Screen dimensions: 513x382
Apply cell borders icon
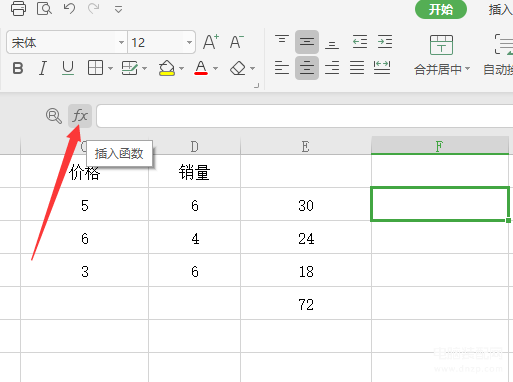(x=95, y=68)
